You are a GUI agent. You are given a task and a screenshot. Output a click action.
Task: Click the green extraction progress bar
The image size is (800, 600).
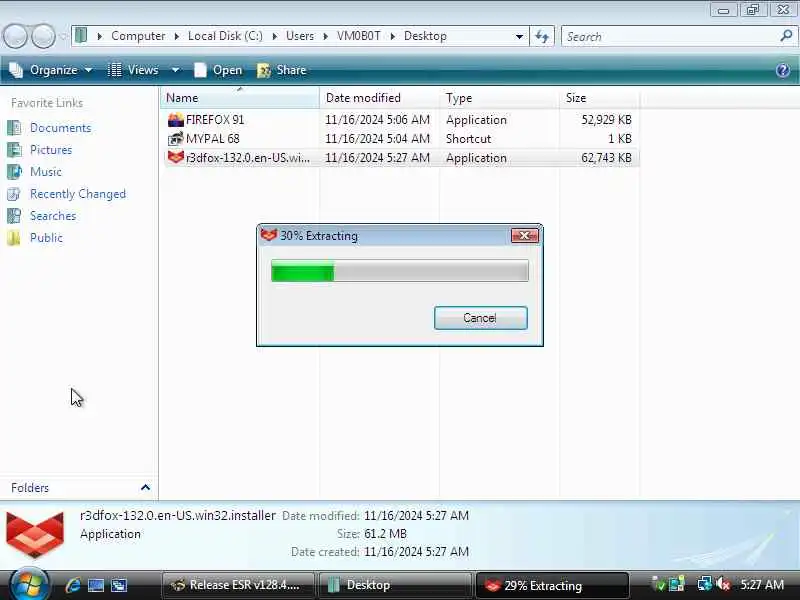400,270
